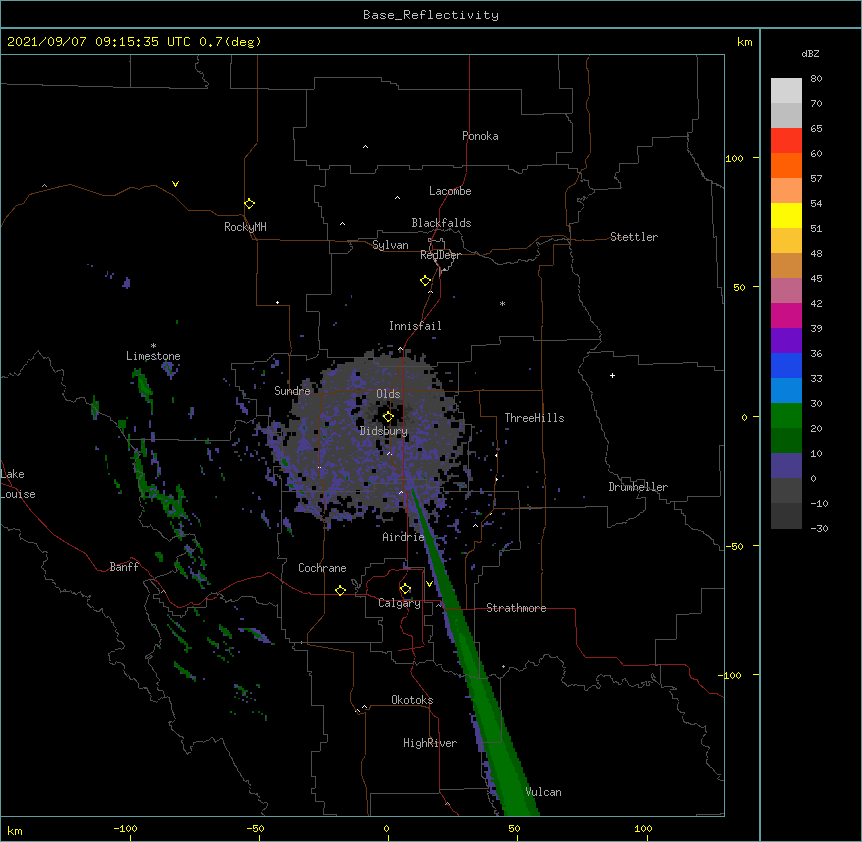This screenshot has height=842, width=862.
Task: Select the Airdrie label
Action: tap(404, 537)
